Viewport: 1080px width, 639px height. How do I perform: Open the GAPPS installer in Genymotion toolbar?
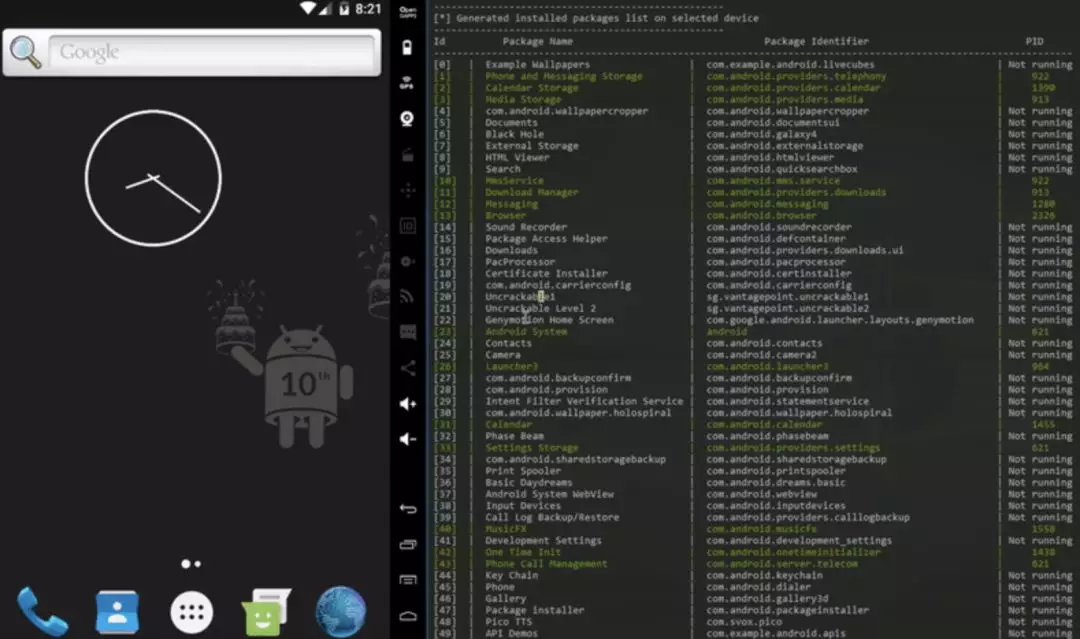(408, 12)
